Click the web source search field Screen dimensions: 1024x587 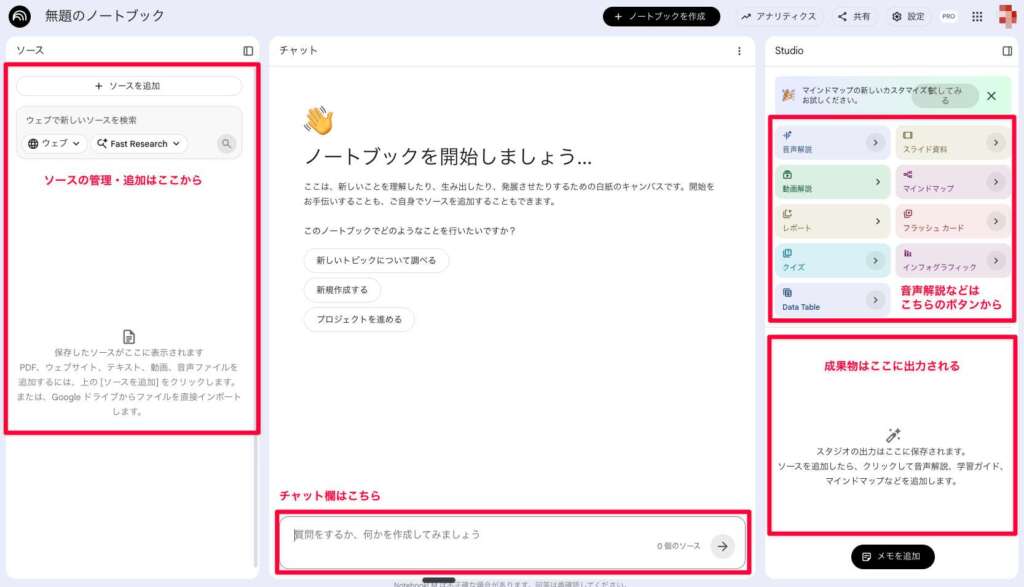tap(129, 120)
